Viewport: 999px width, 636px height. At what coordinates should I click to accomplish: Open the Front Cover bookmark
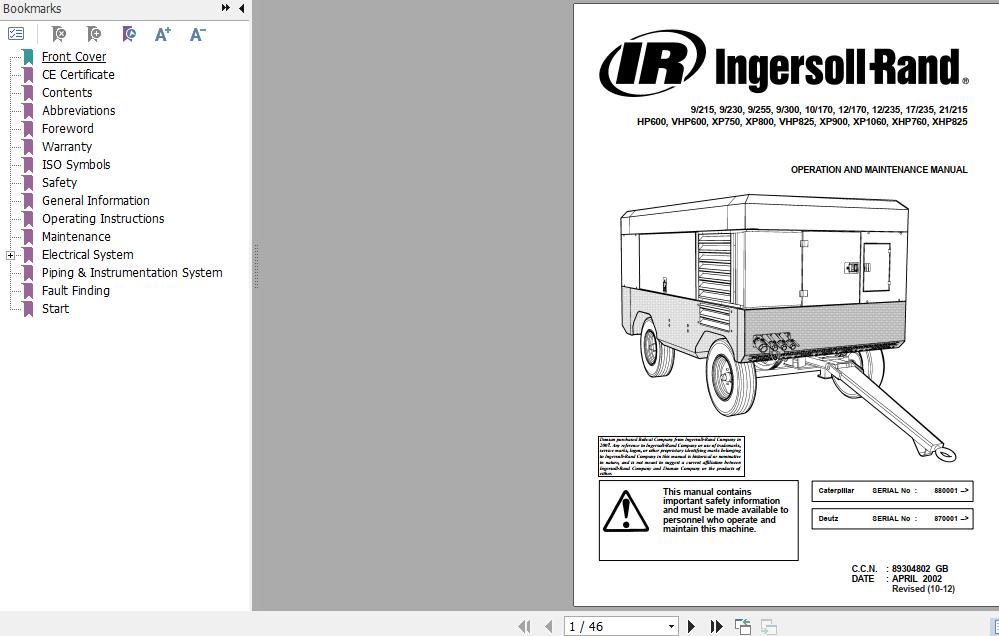74,57
